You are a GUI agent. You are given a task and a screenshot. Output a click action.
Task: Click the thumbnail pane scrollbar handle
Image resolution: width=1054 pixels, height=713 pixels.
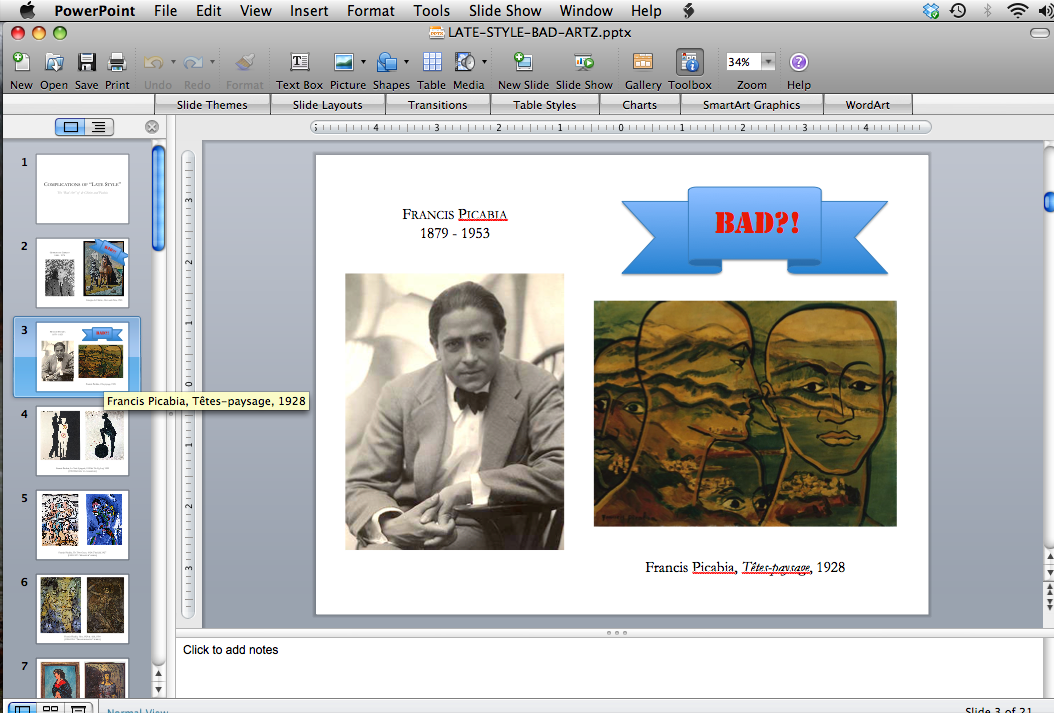click(x=159, y=198)
